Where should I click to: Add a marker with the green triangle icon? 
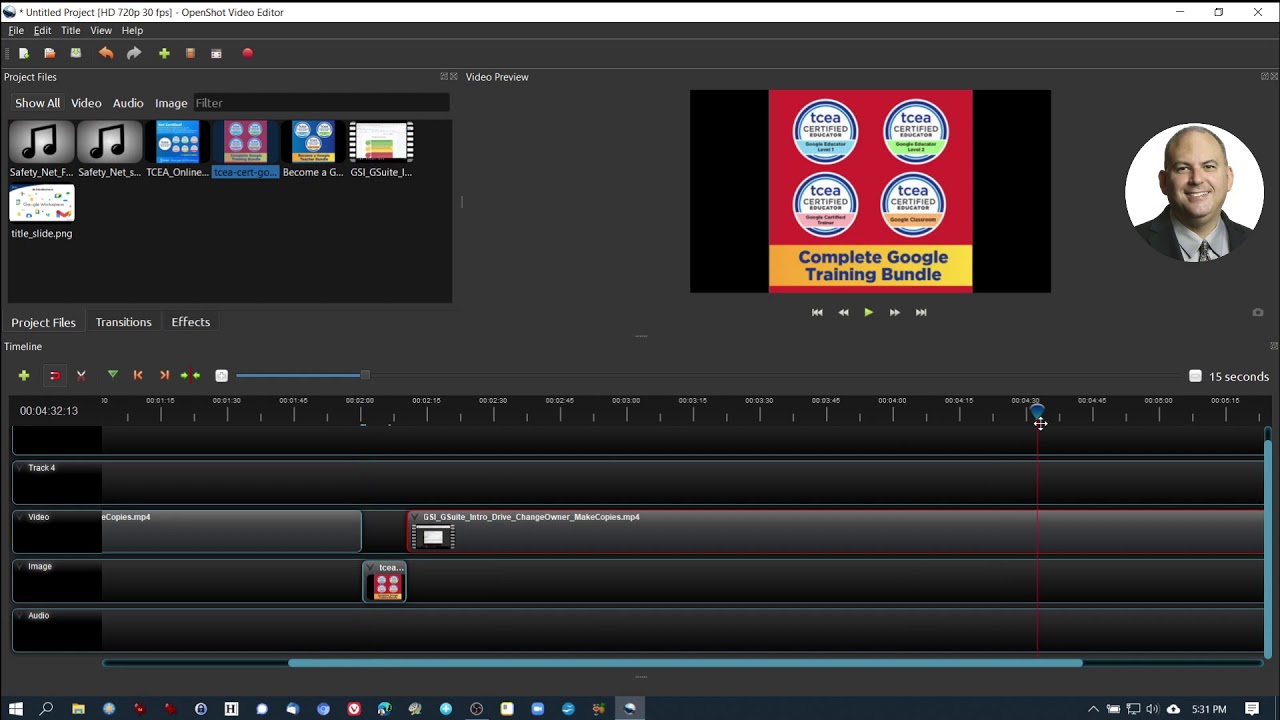113,375
